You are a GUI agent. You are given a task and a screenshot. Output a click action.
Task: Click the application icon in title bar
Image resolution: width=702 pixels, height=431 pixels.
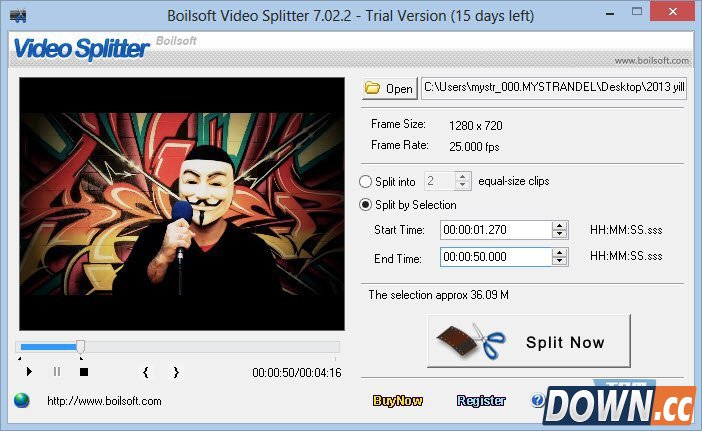point(18,16)
